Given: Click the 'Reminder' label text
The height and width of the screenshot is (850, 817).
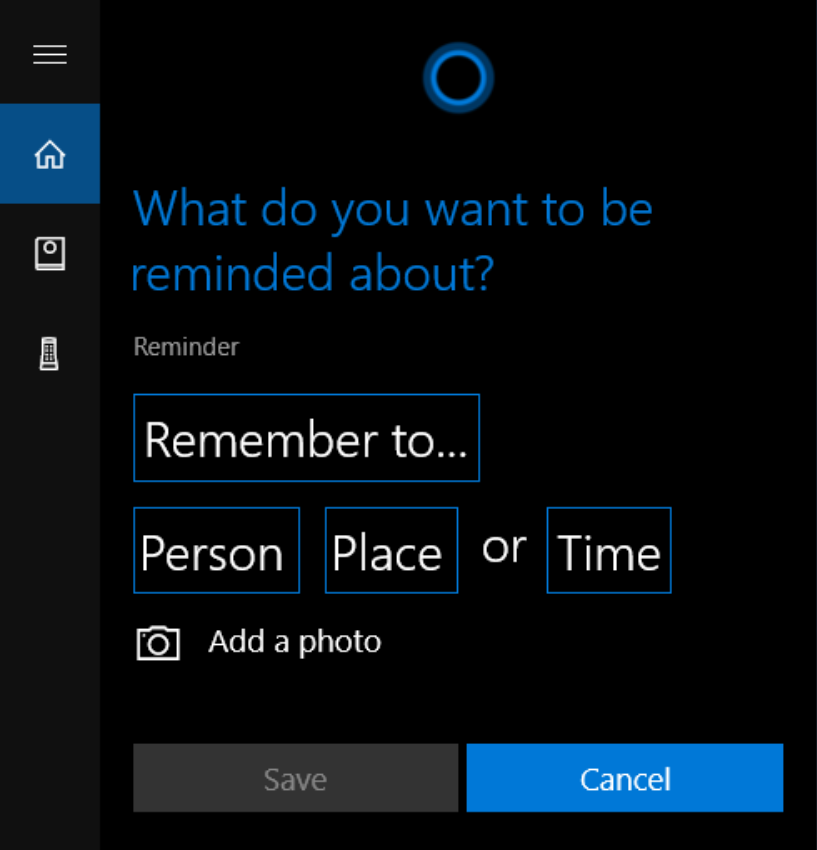Looking at the screenshot, I should 186,347.
